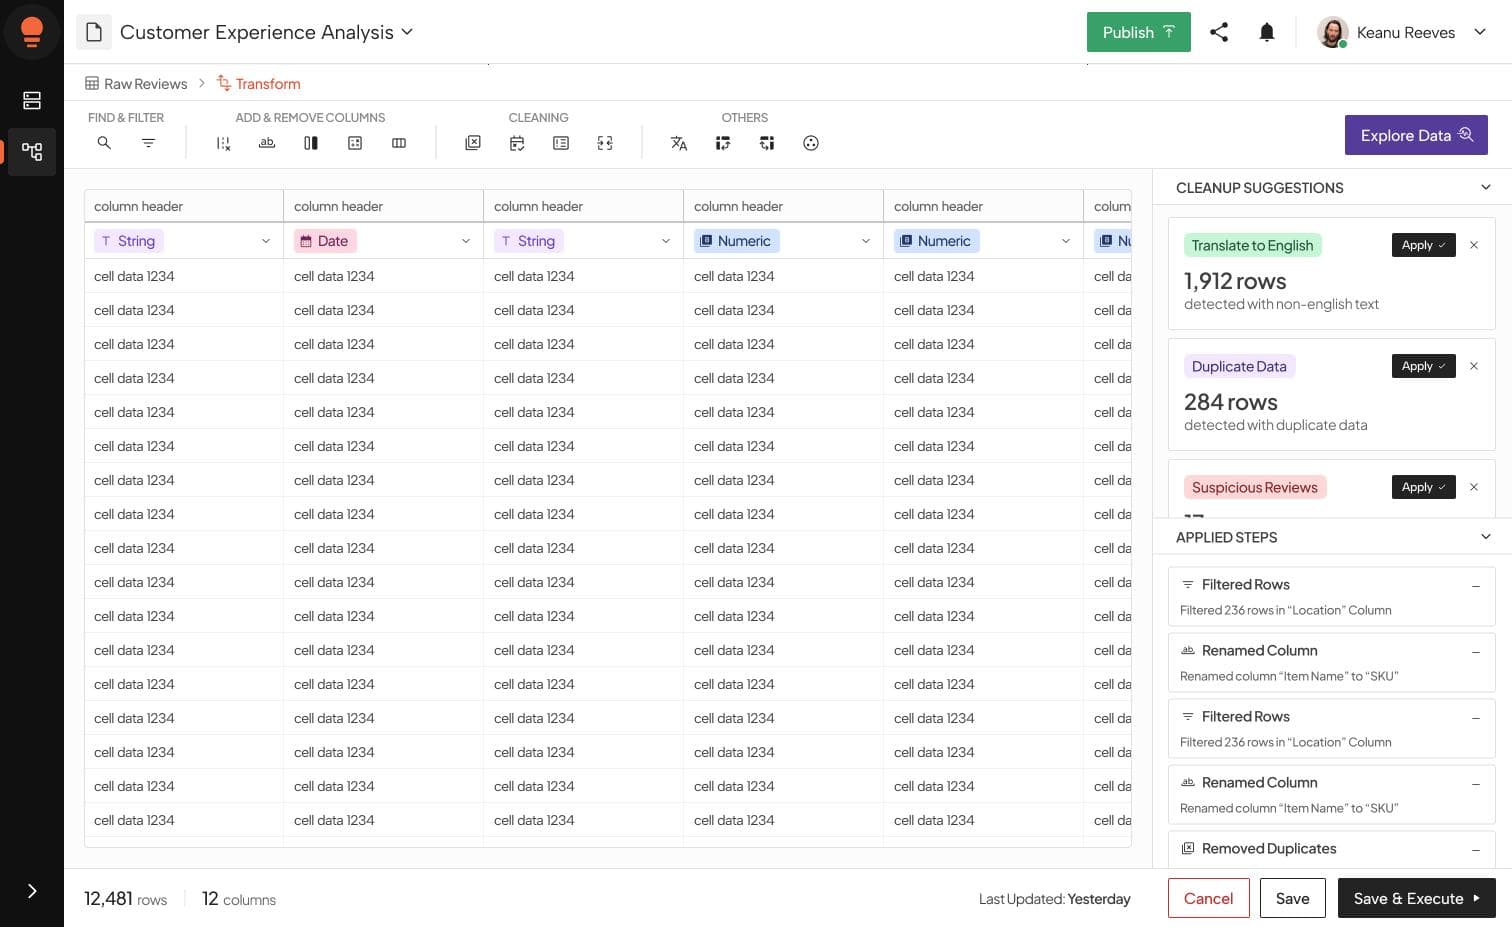Image resolution: width=1512 pixels, height=927 pixels.
Task: Remove the first Renamed Column step
Action: coord(1476,652)
